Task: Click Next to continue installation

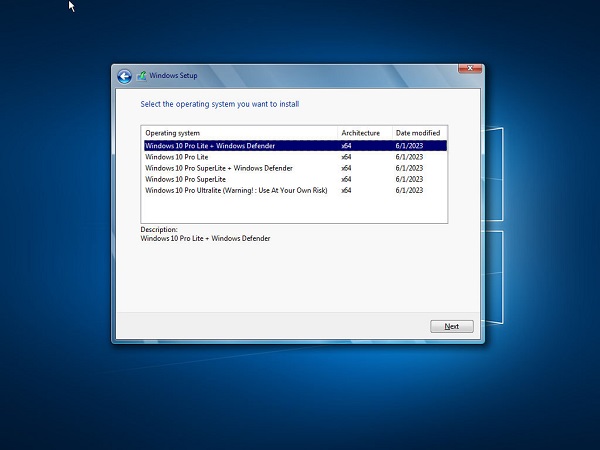Action: coord(452,326)
